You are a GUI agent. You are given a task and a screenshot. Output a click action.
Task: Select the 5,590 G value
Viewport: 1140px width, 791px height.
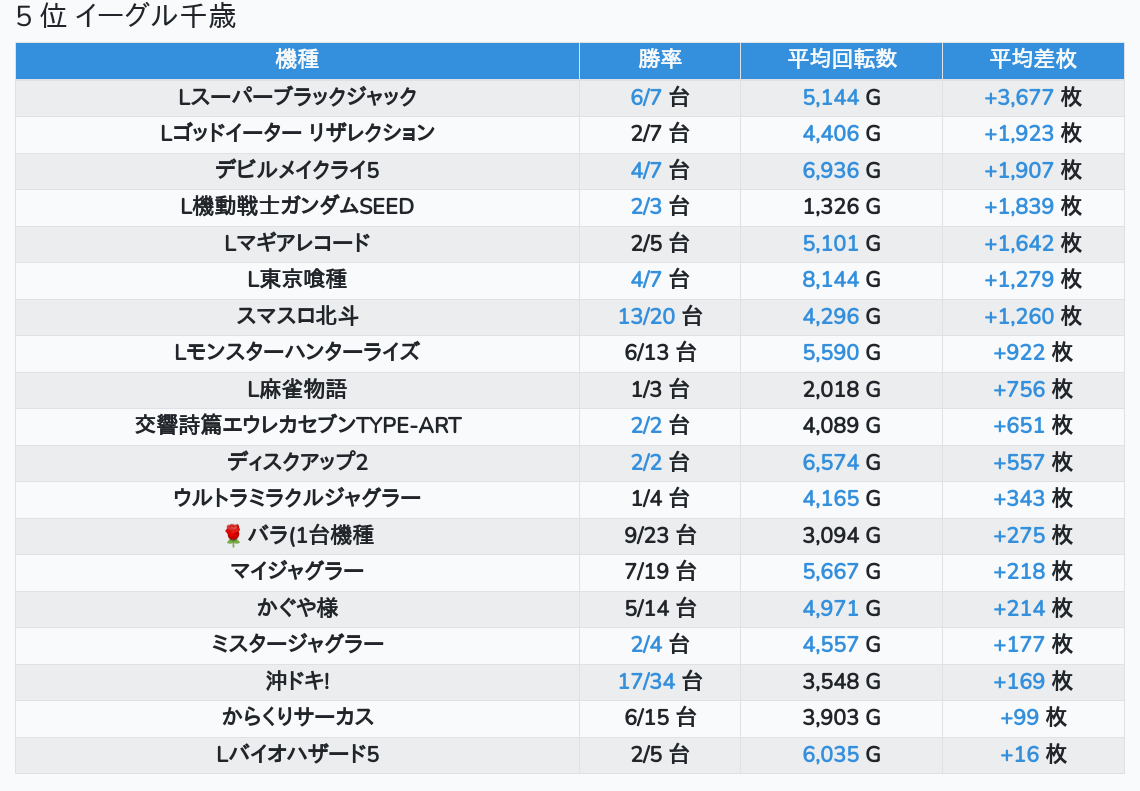[x=841, y=353]
